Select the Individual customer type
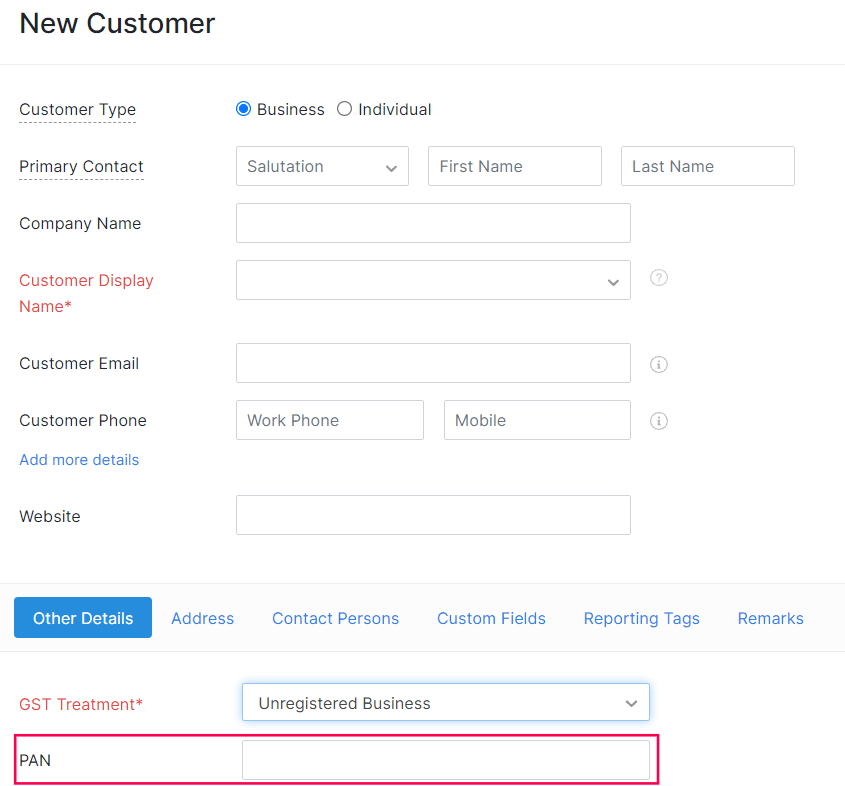The image size is (845, 786). pos(345,109)
